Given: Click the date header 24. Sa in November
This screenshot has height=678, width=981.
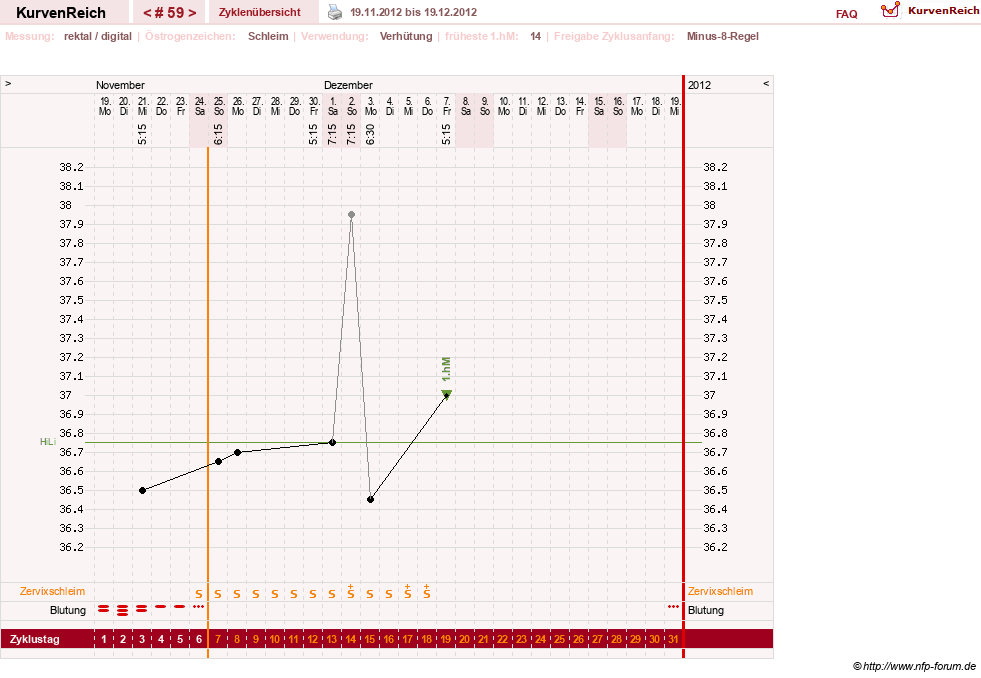Looking at the screenshot, I should [200, 106].
